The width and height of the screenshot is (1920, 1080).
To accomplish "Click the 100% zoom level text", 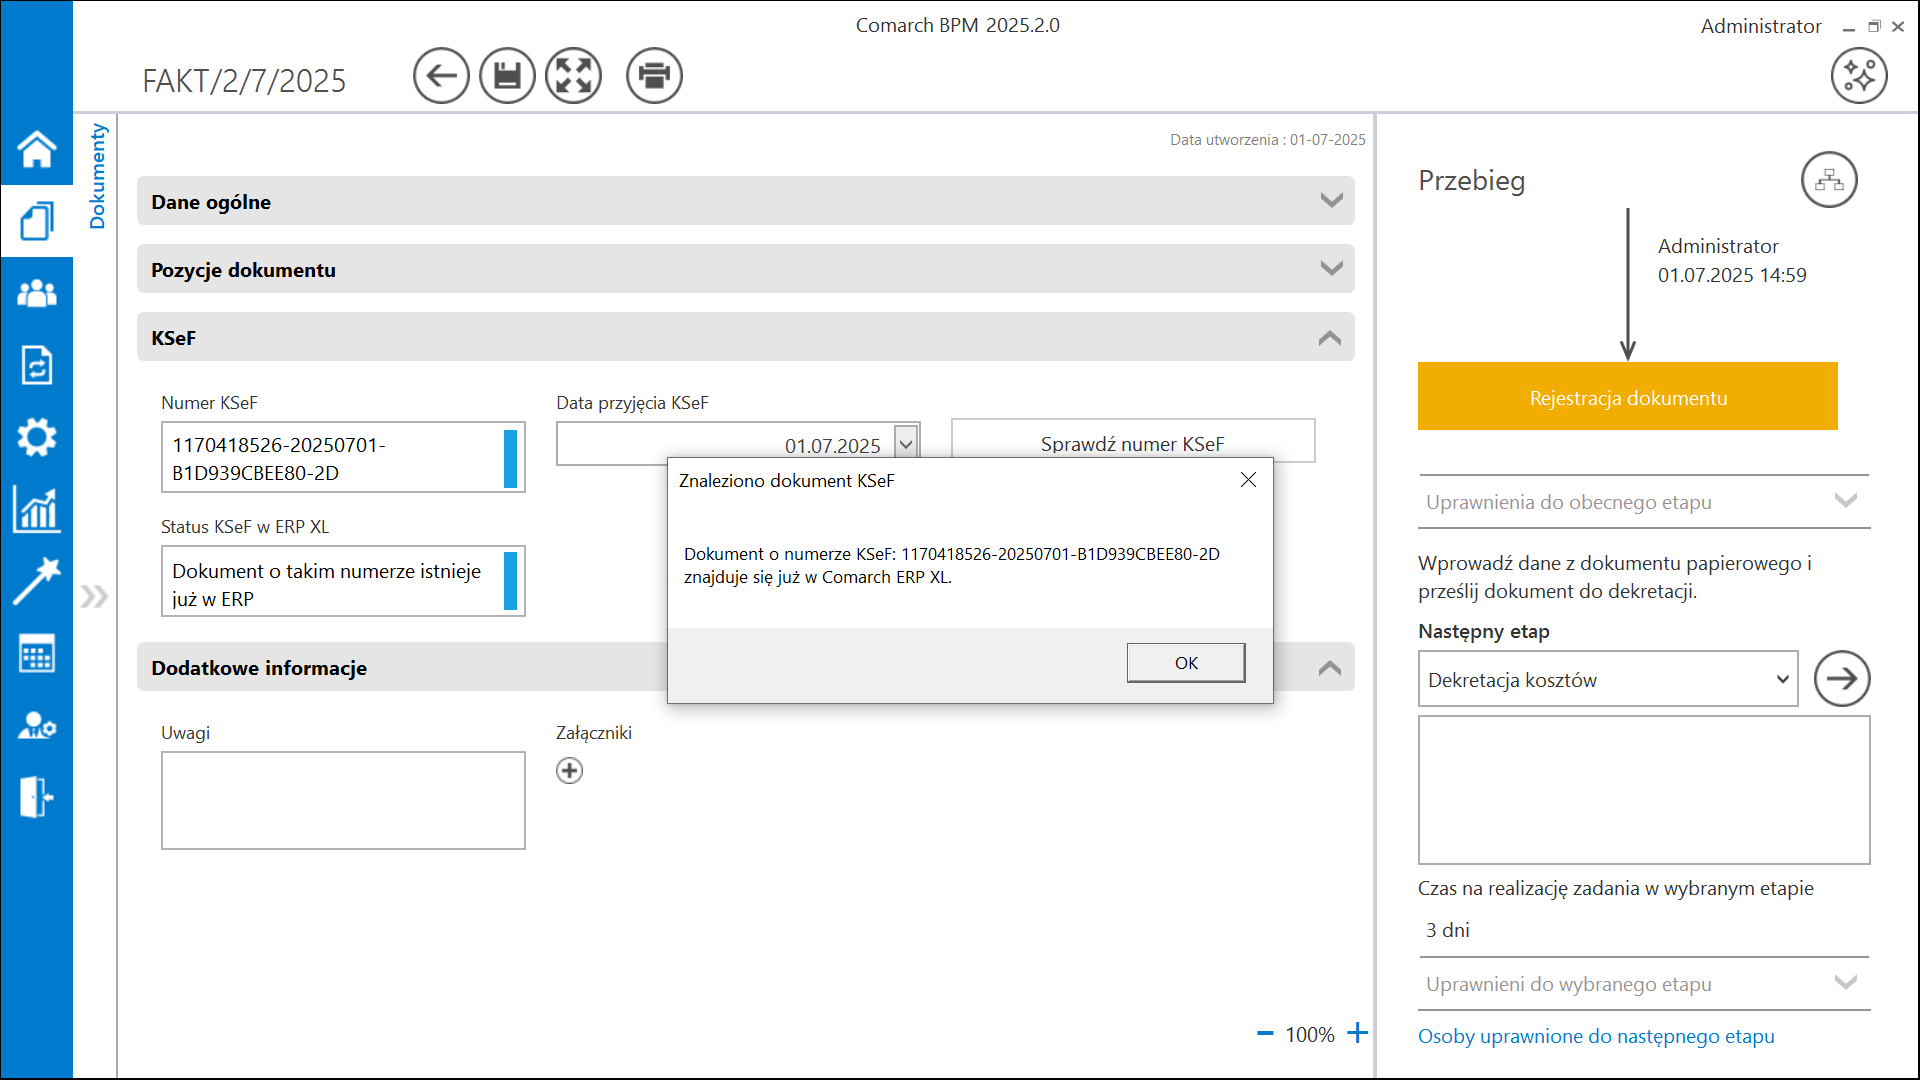I will click(x=1310, y=1034).
